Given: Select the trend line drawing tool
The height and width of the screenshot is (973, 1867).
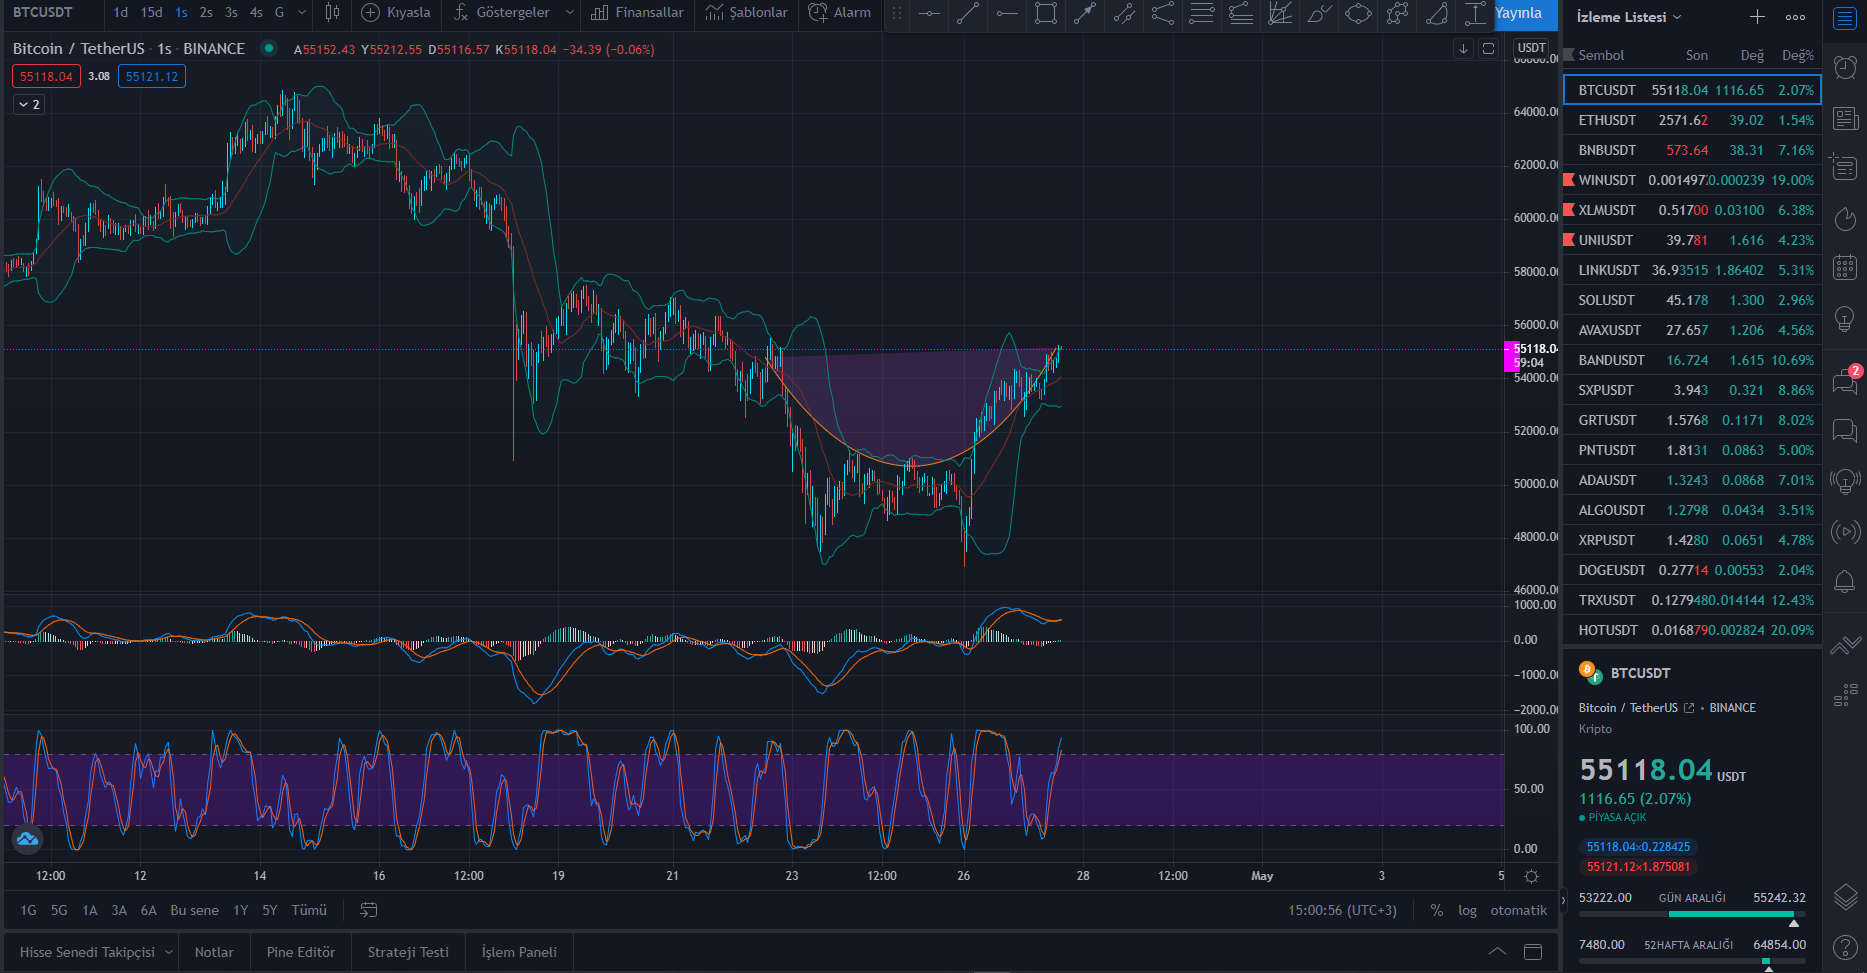Looking at the screenshot, I should click(968, 14).
